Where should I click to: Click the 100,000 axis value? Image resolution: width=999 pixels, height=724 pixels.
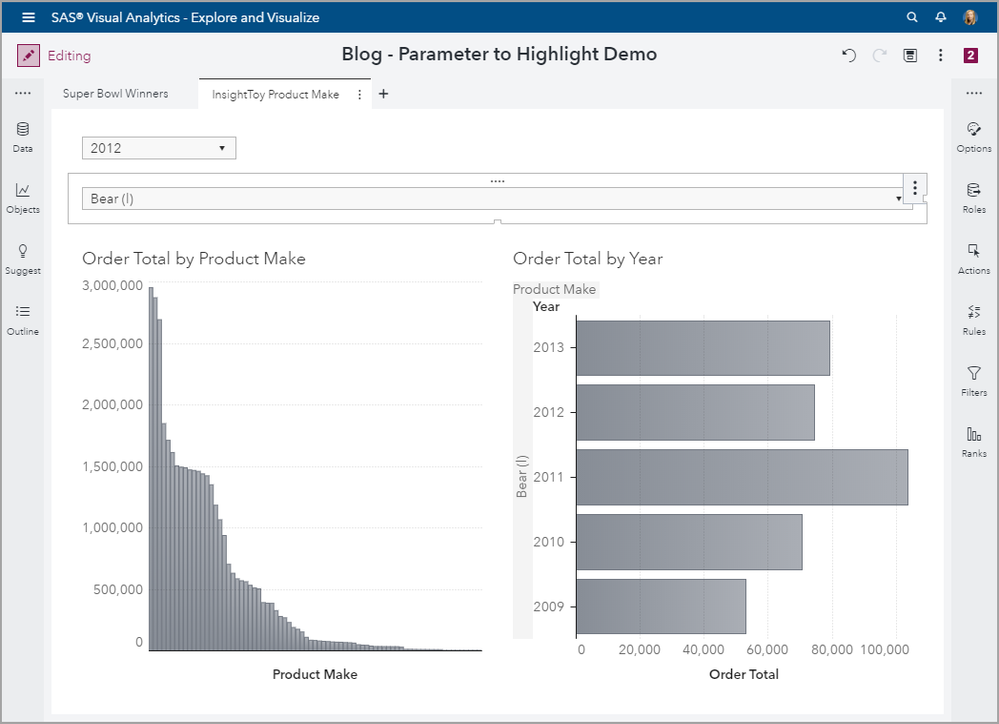(x=884, y=649)
